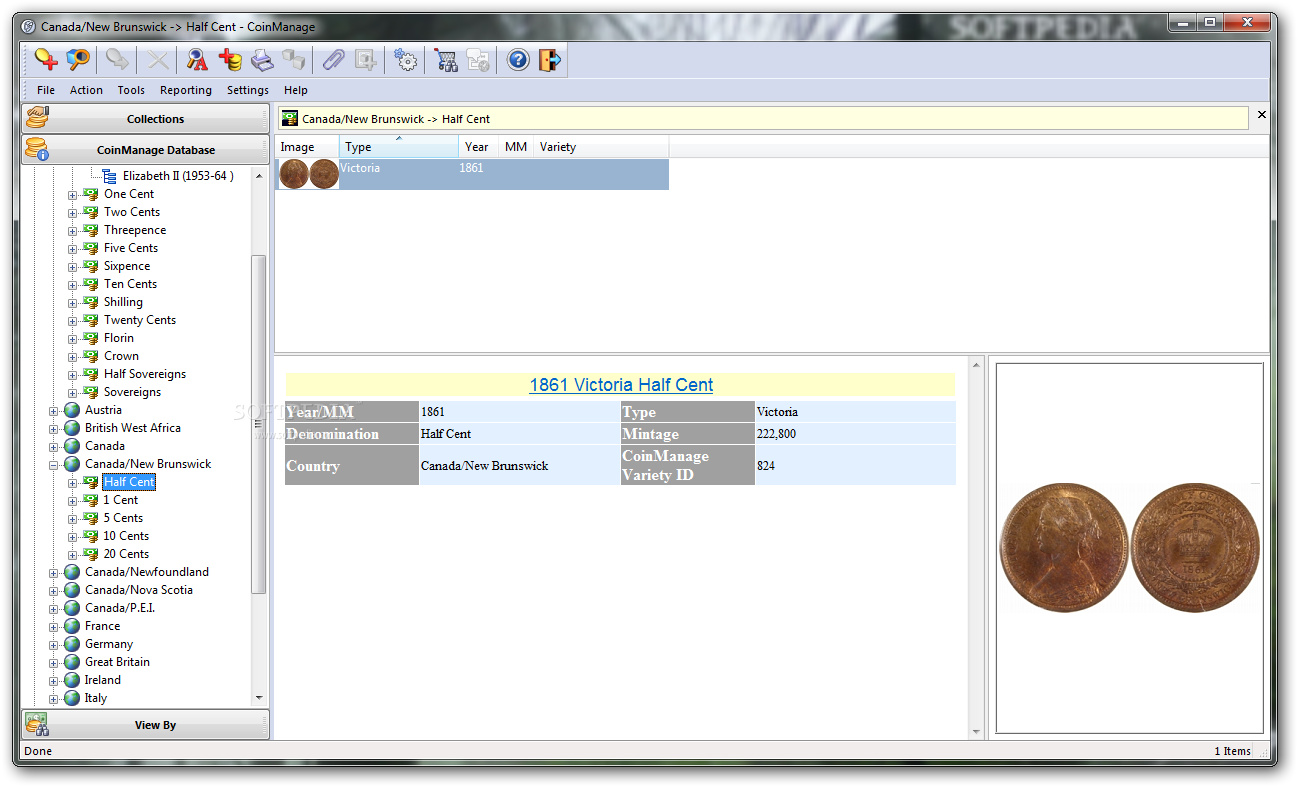Open the Tools menu
Image resolution: width=1298 pixels, height=787 pixels.
(x=131, y=90)
